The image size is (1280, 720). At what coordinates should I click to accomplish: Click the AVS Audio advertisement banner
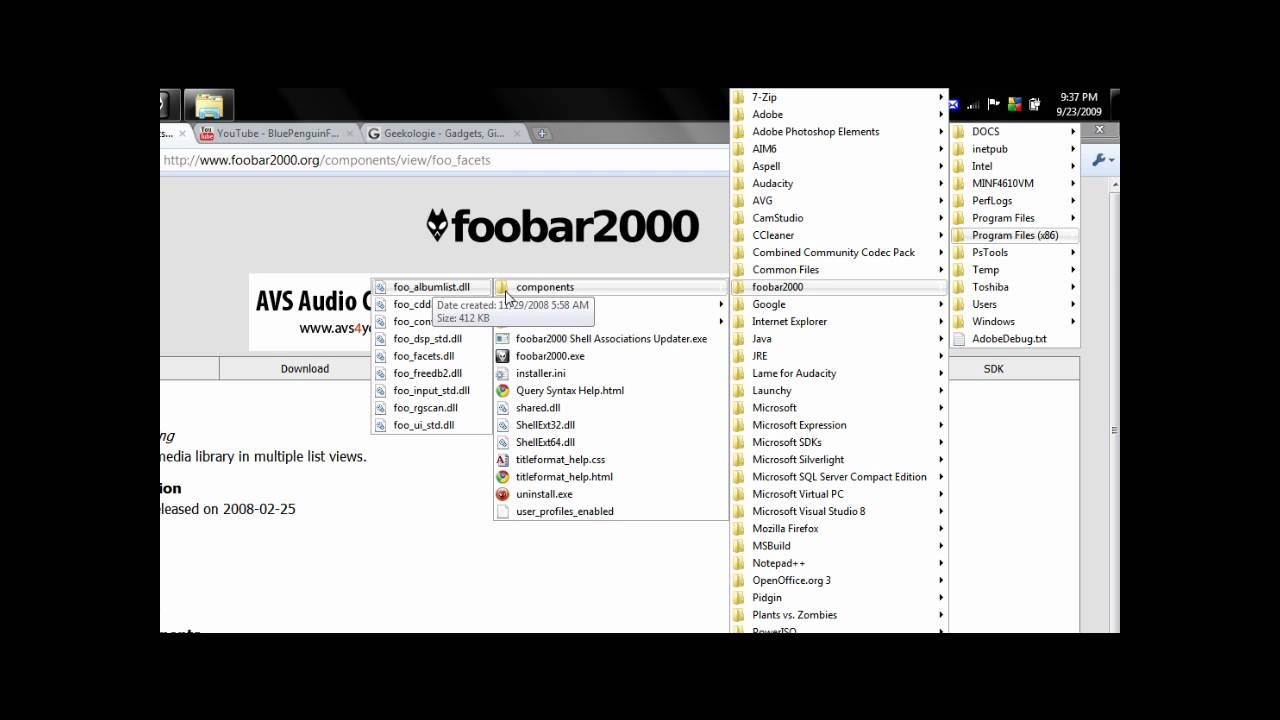point(311,312)
